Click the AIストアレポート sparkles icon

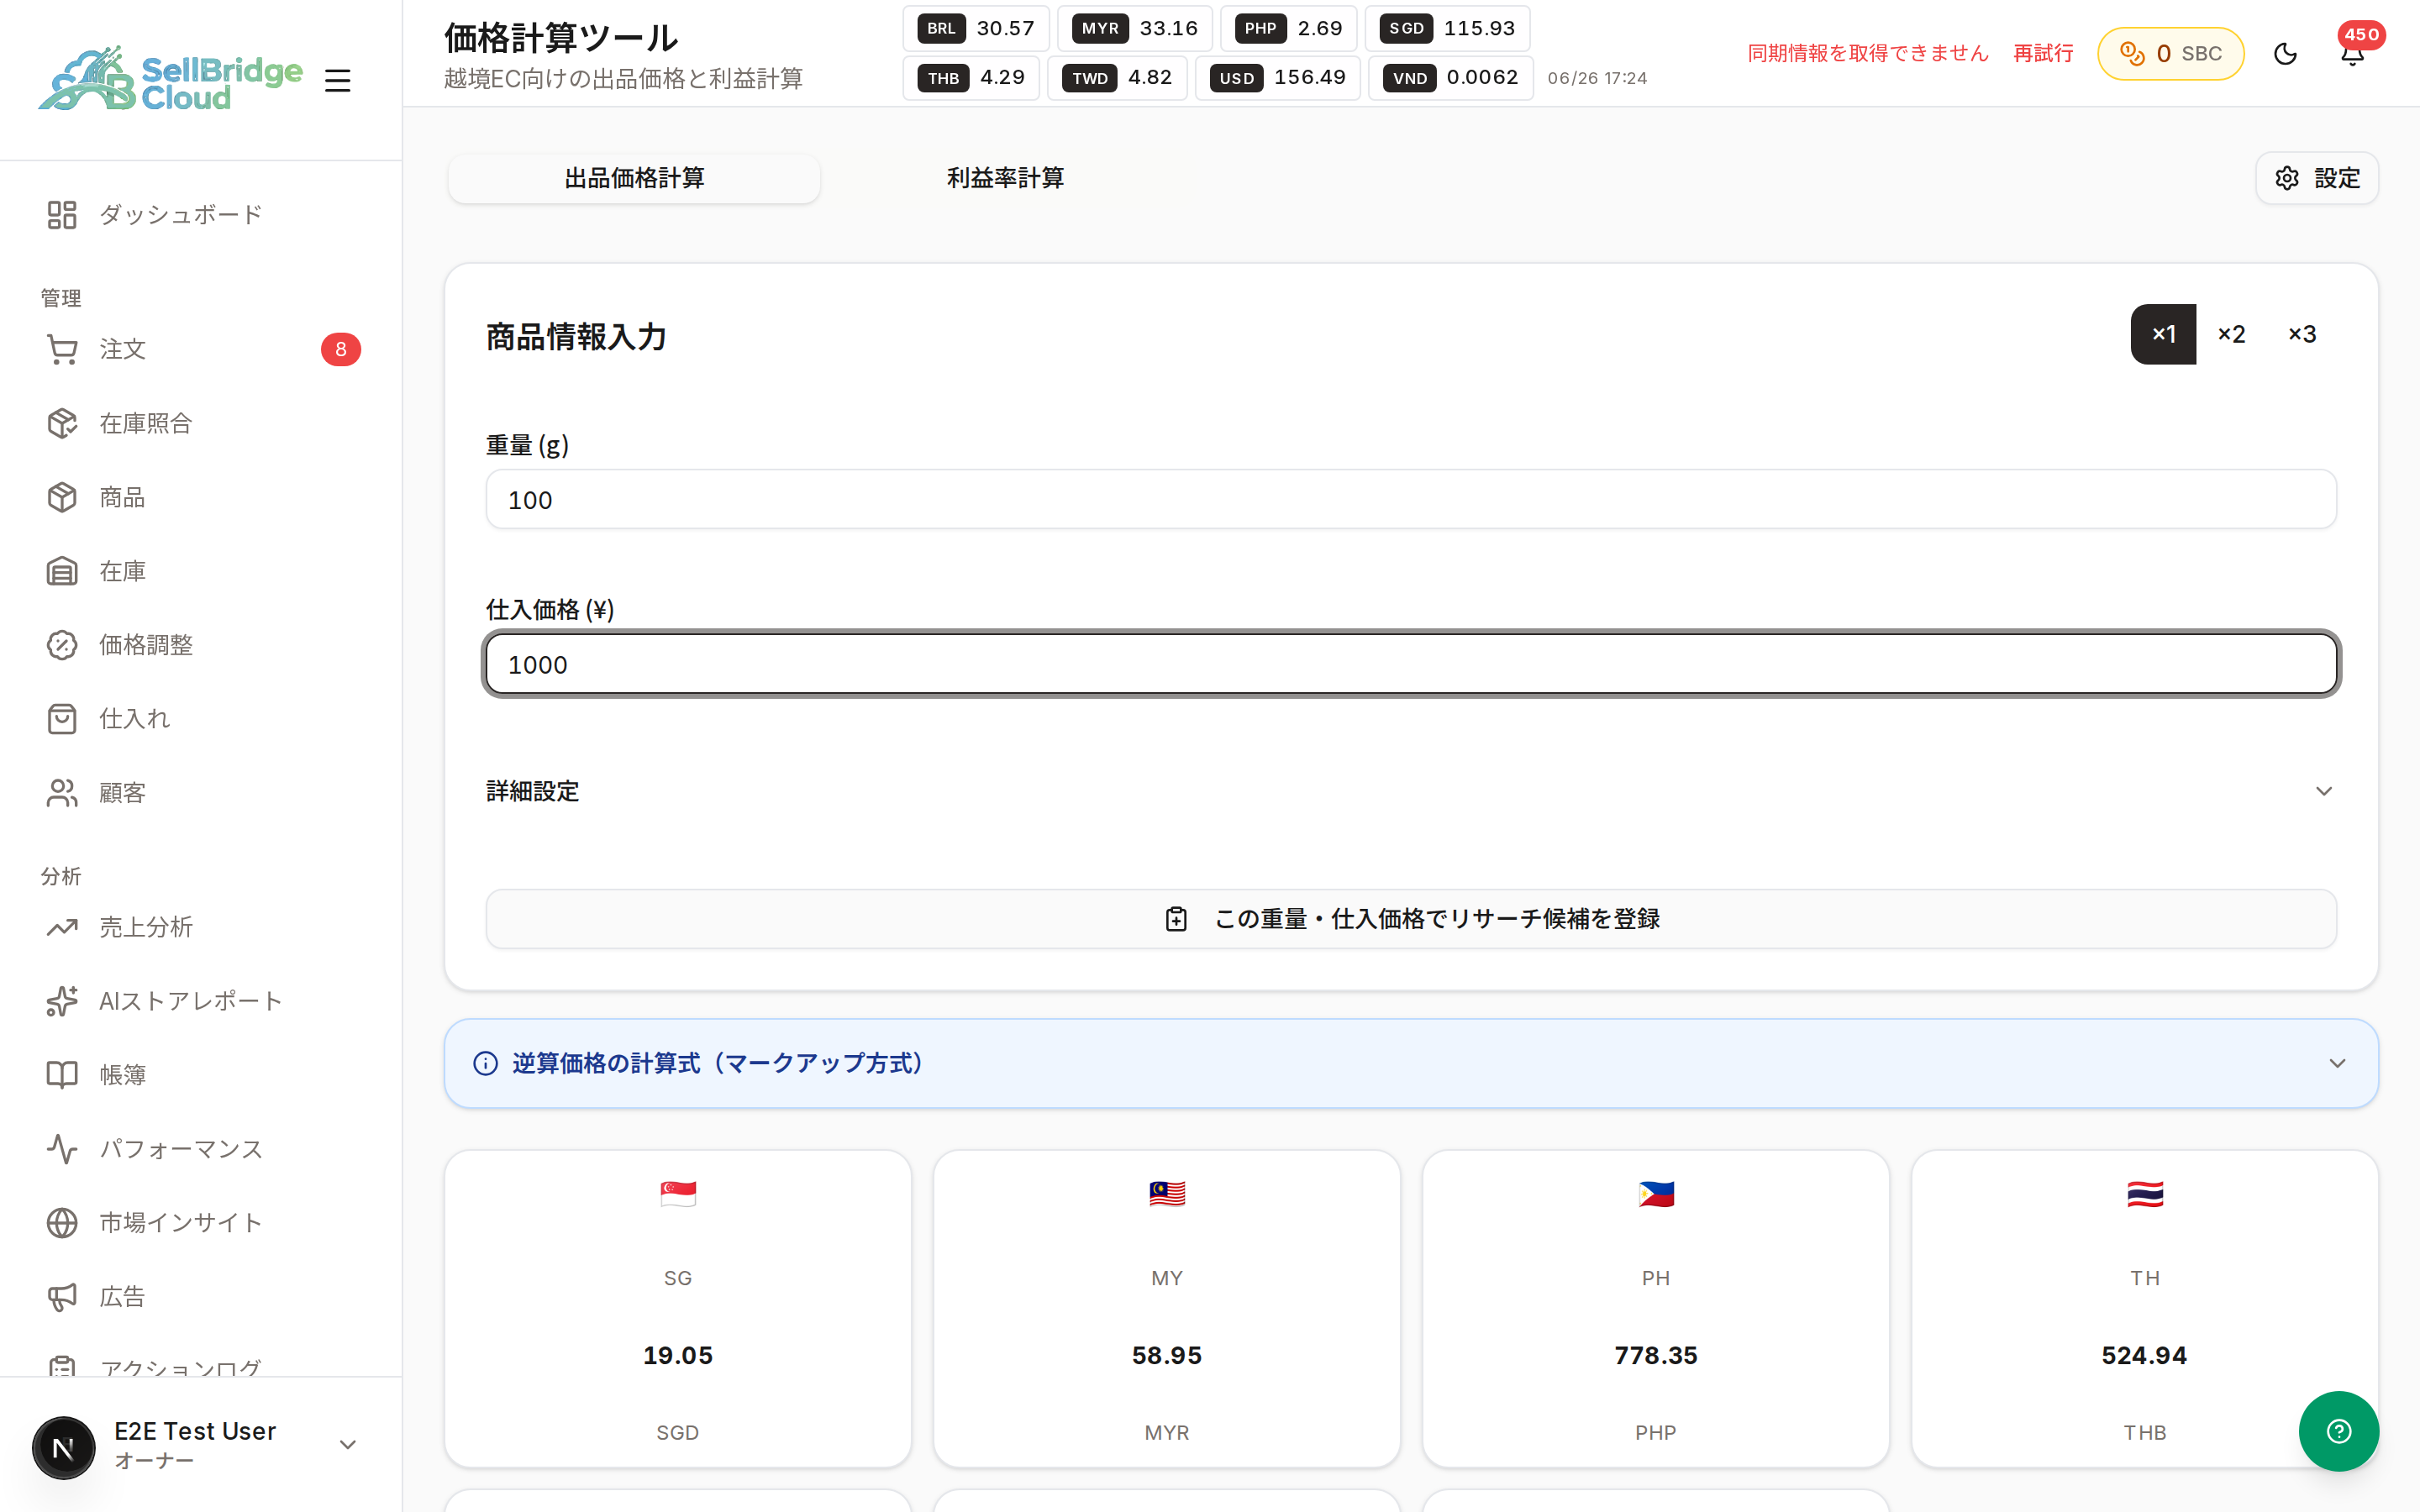(x=62, y=1001)
